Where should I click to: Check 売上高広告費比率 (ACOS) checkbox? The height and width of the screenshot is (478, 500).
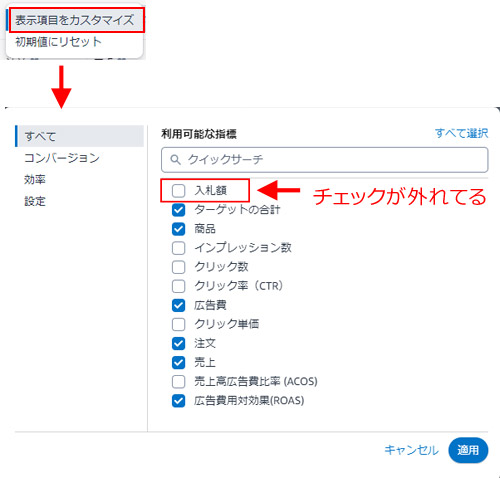point(179,382)
